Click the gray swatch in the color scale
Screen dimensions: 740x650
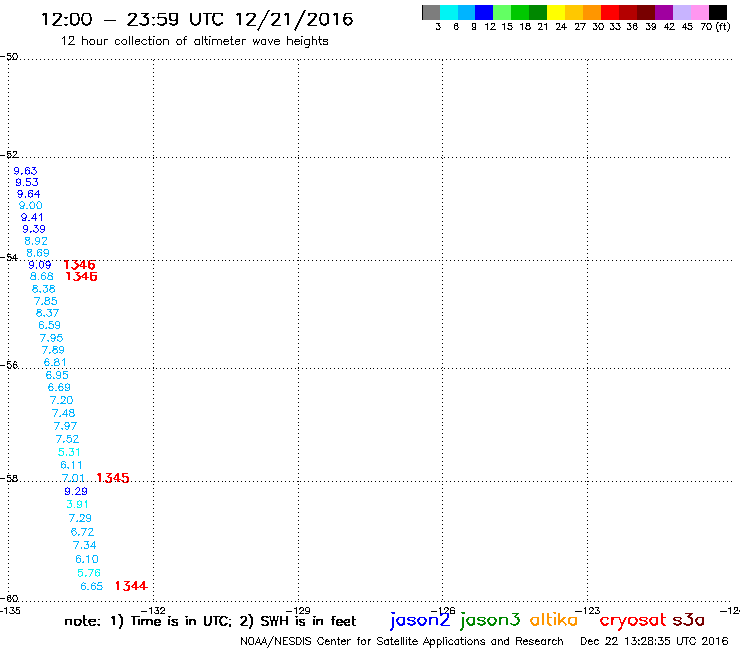431,12
